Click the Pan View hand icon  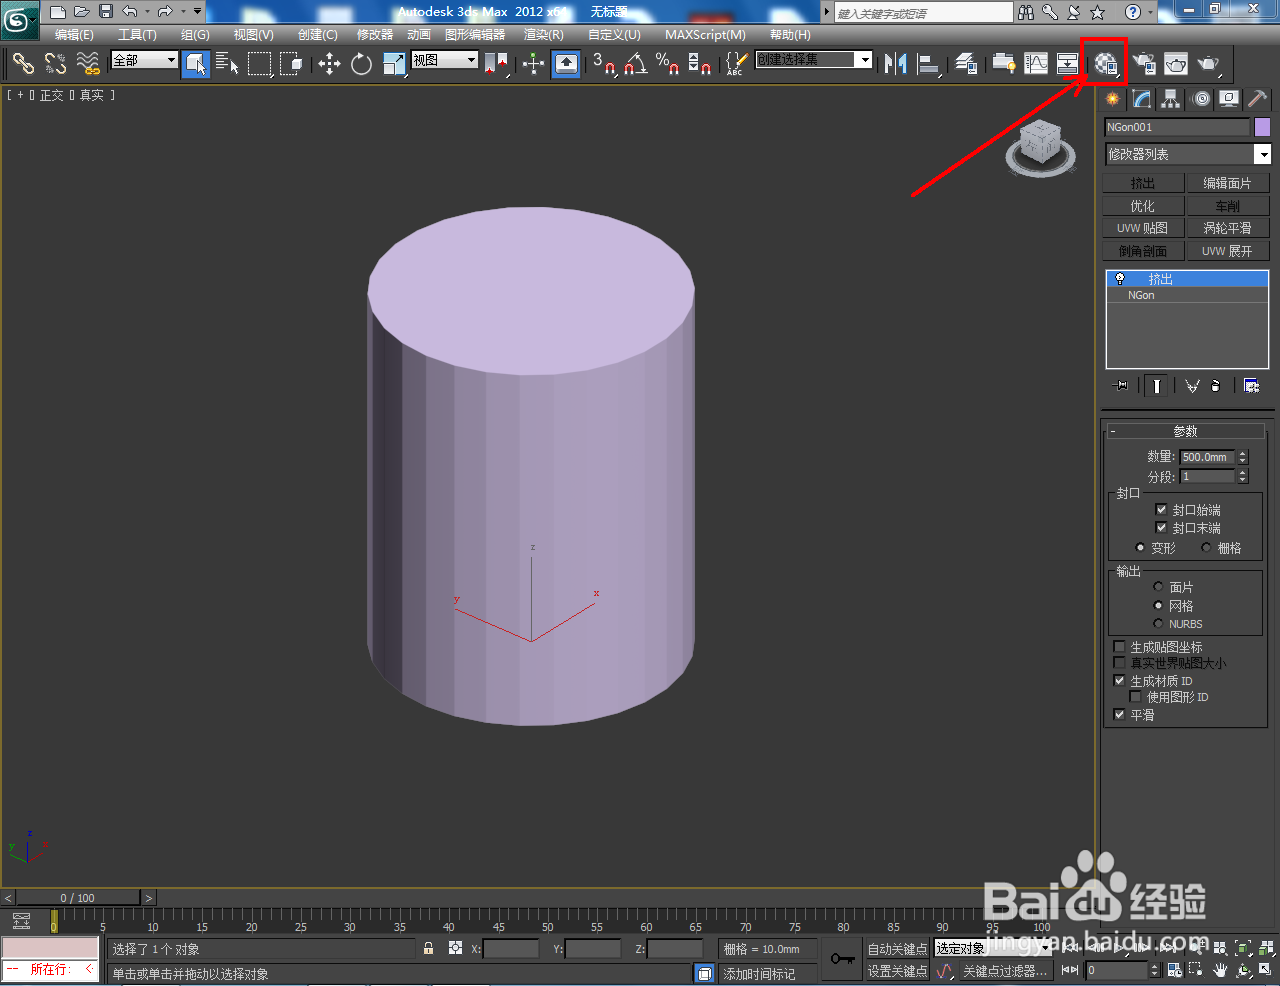click(x=1221, y=970)
